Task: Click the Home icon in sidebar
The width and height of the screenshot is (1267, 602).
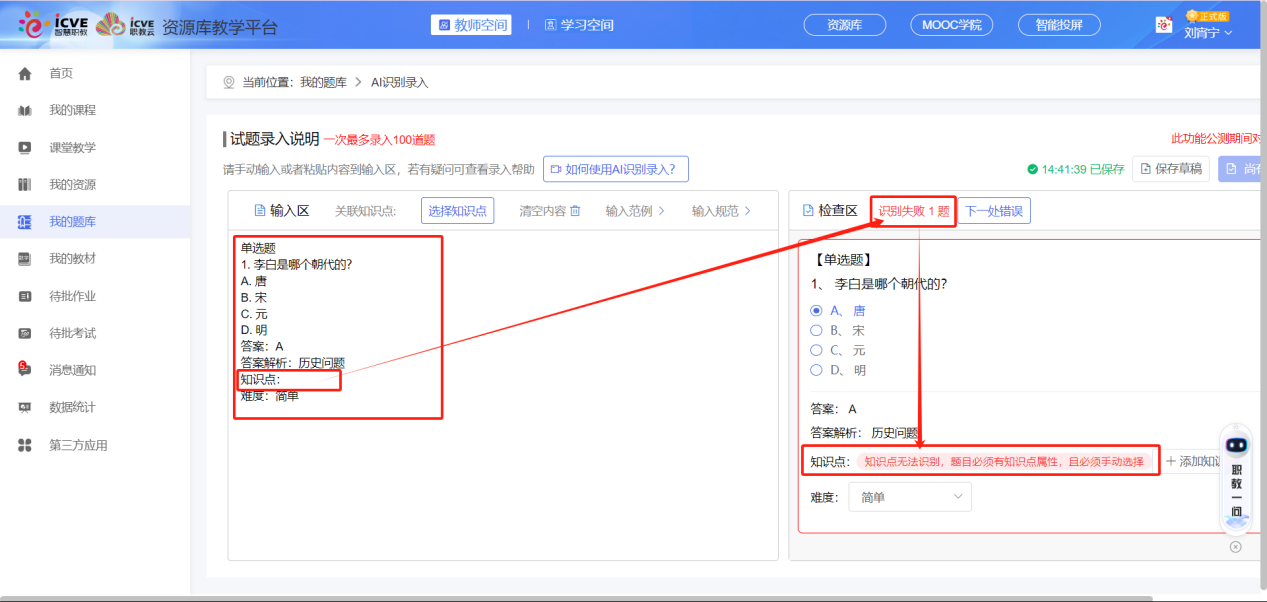Action: pos(25,73)
